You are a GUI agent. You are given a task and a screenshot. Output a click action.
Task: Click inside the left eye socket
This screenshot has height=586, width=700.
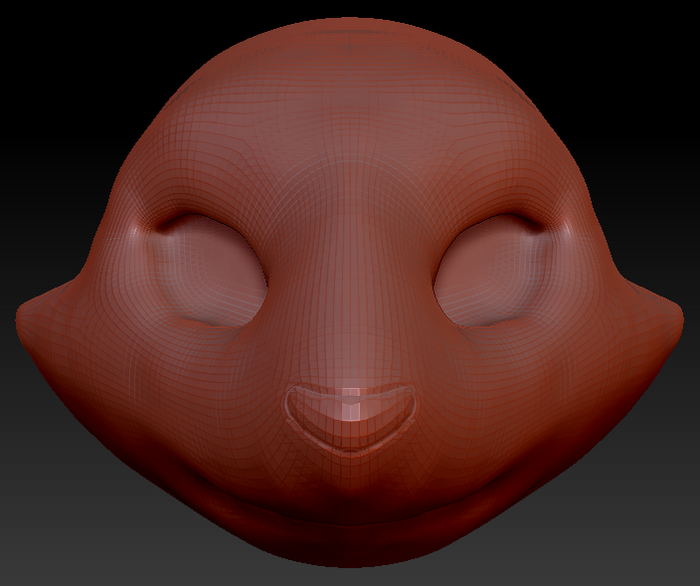[x=210, y=270]
